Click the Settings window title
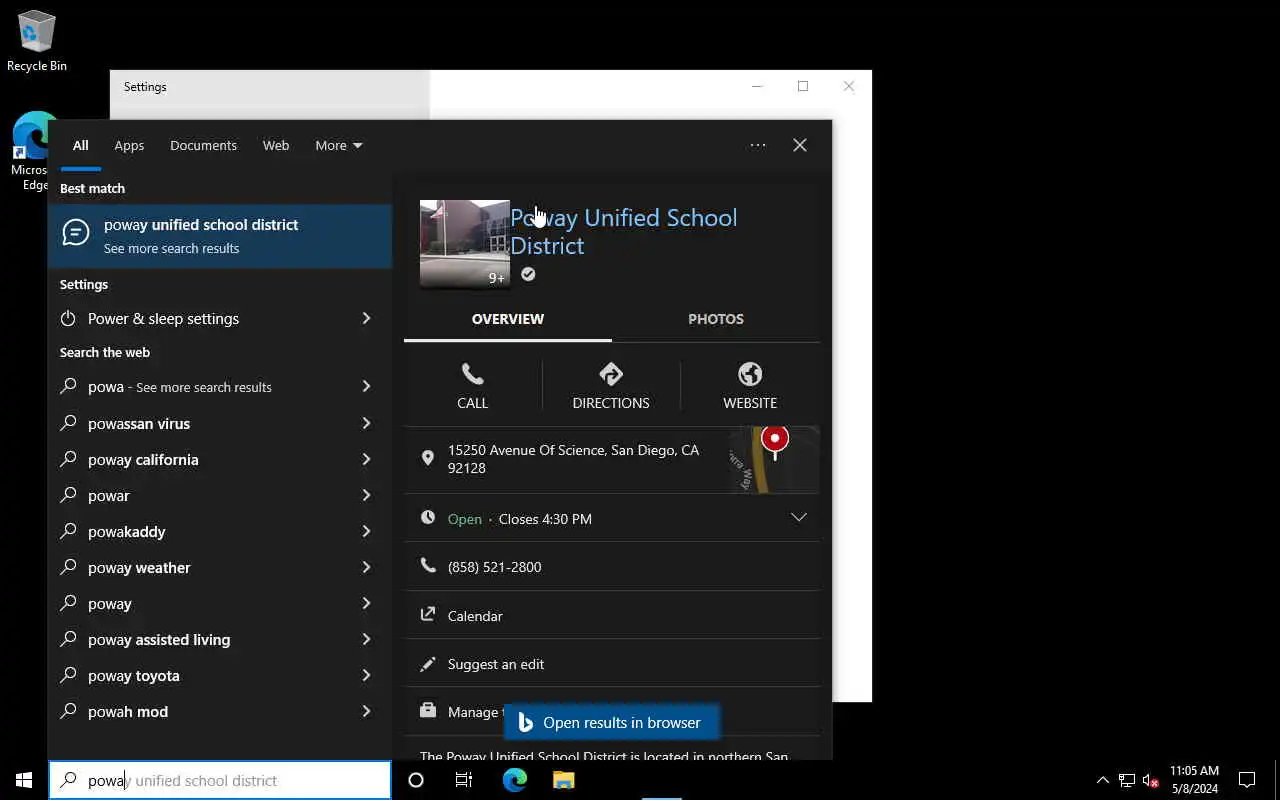This screenshot has width=1280, height=800. 145,87
